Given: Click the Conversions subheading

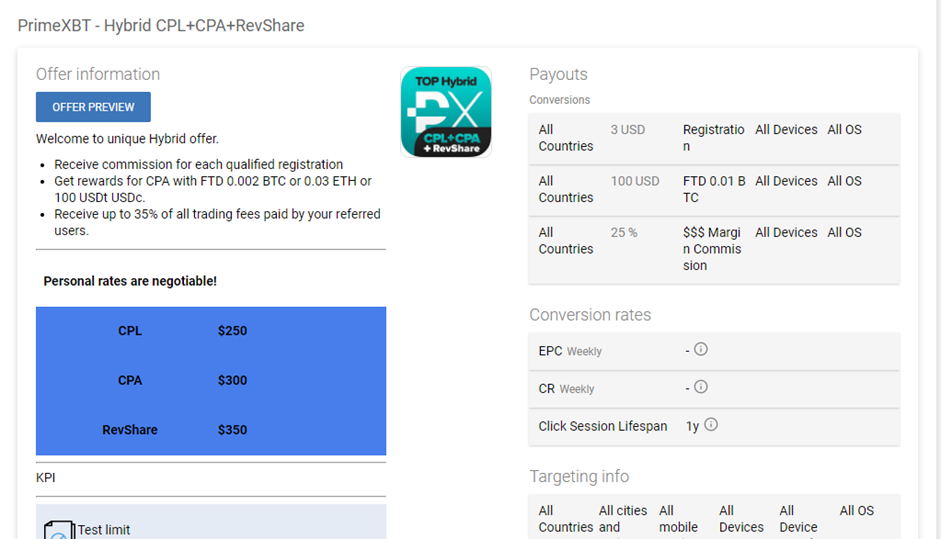Looking at the screenshot, I should [x=559, y=100].
